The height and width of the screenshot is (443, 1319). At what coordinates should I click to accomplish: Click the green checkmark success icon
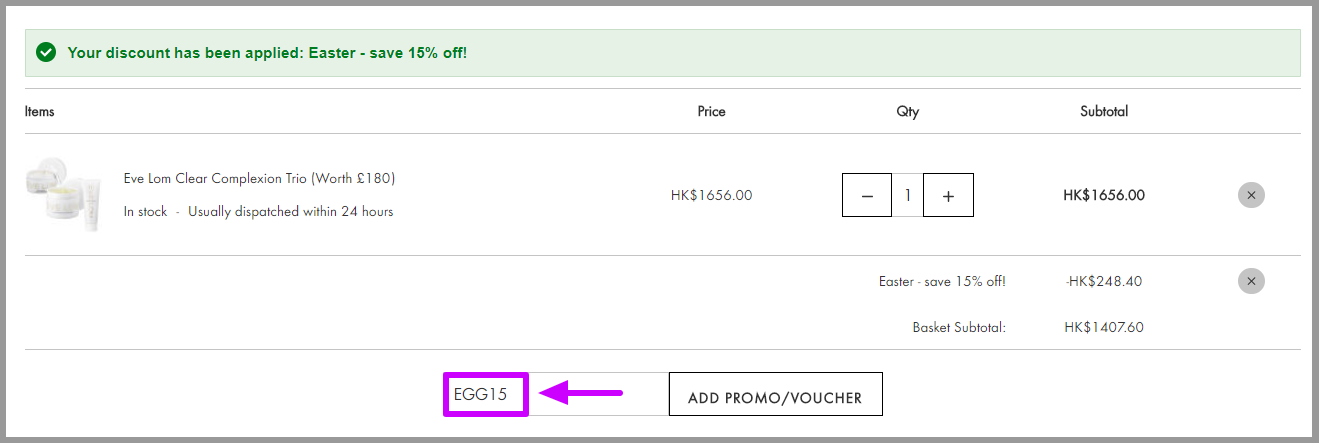tap(45, 52)
